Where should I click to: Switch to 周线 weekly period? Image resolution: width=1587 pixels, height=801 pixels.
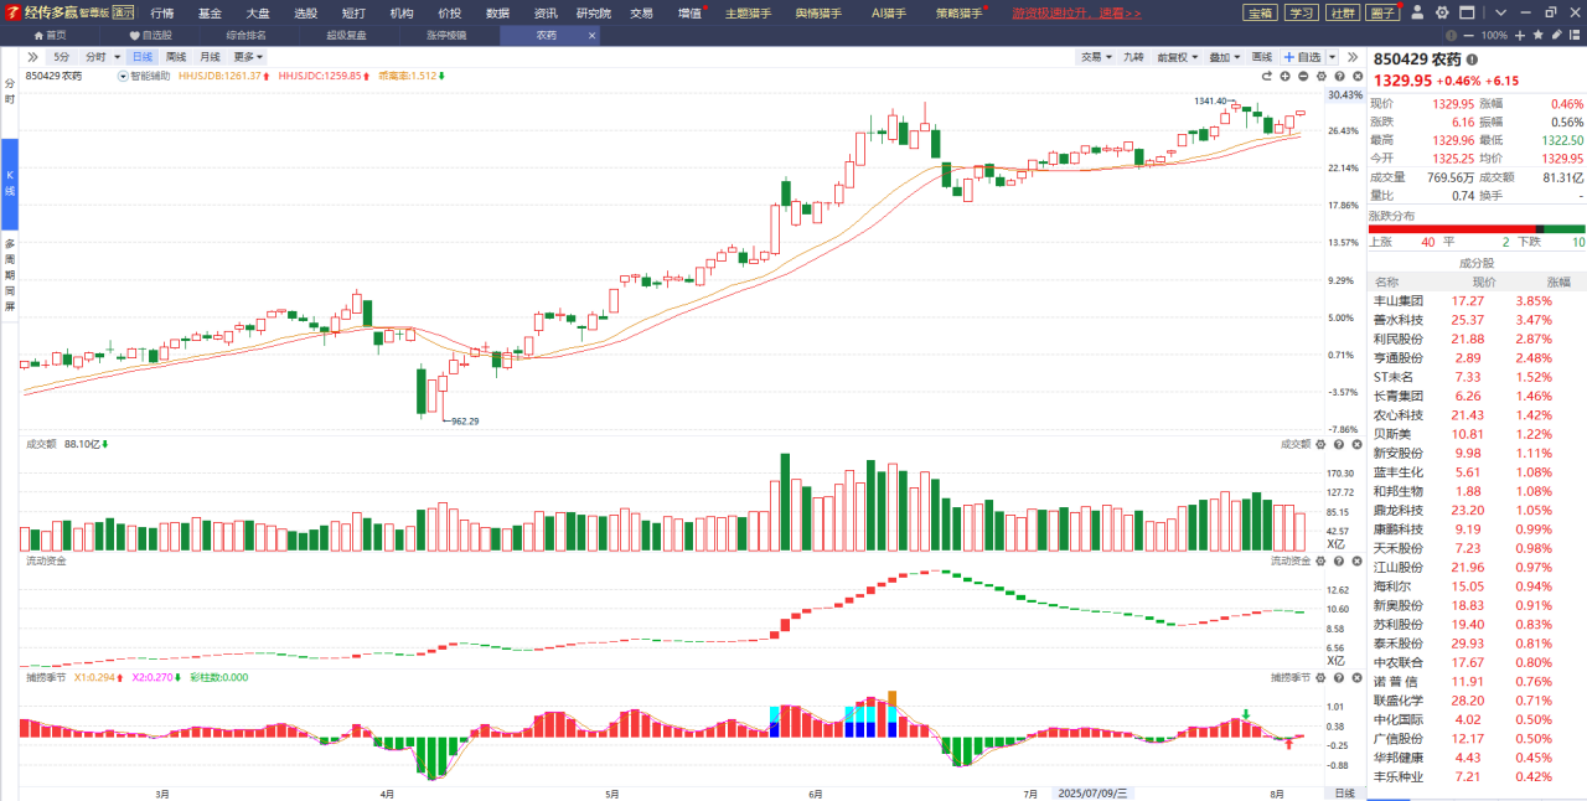click(176, 57)
